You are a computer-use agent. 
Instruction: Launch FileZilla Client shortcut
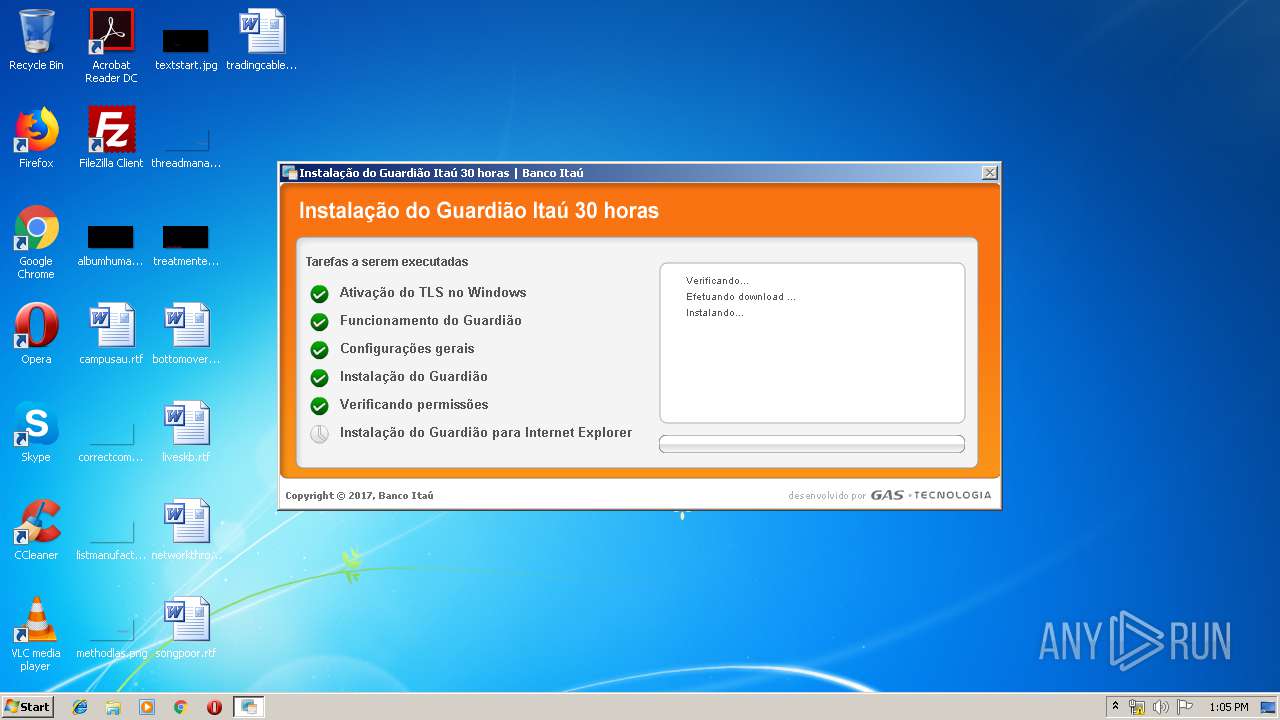(x=111, y=138)
